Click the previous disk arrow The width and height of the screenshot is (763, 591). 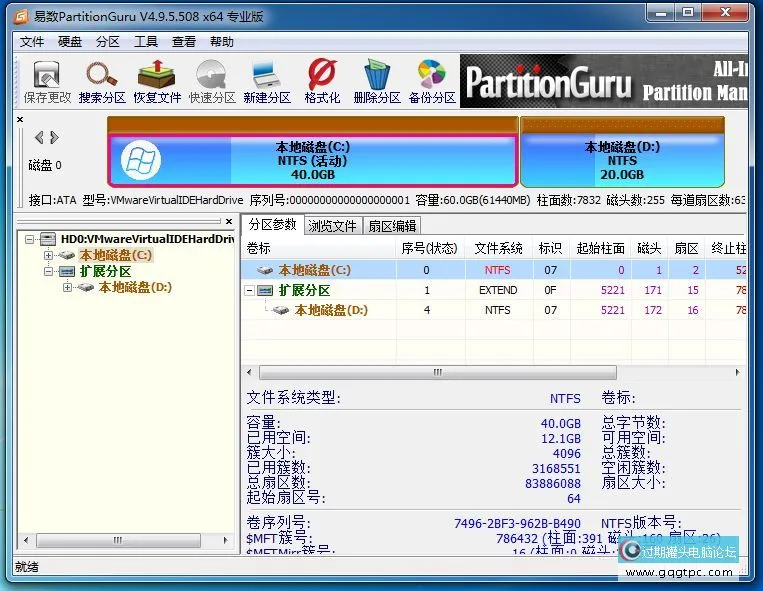(39, 138)
